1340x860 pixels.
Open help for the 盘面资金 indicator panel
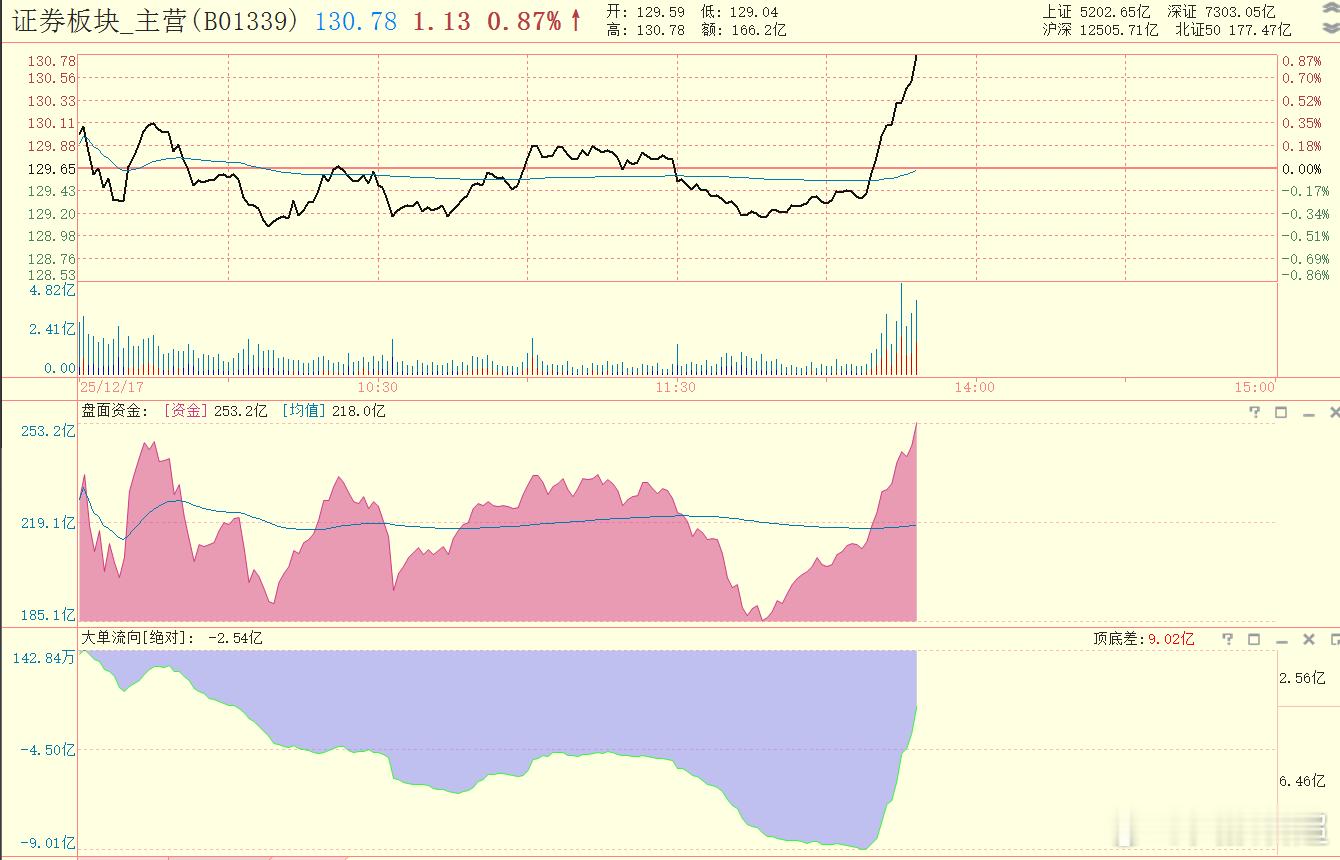[1255, 412]
